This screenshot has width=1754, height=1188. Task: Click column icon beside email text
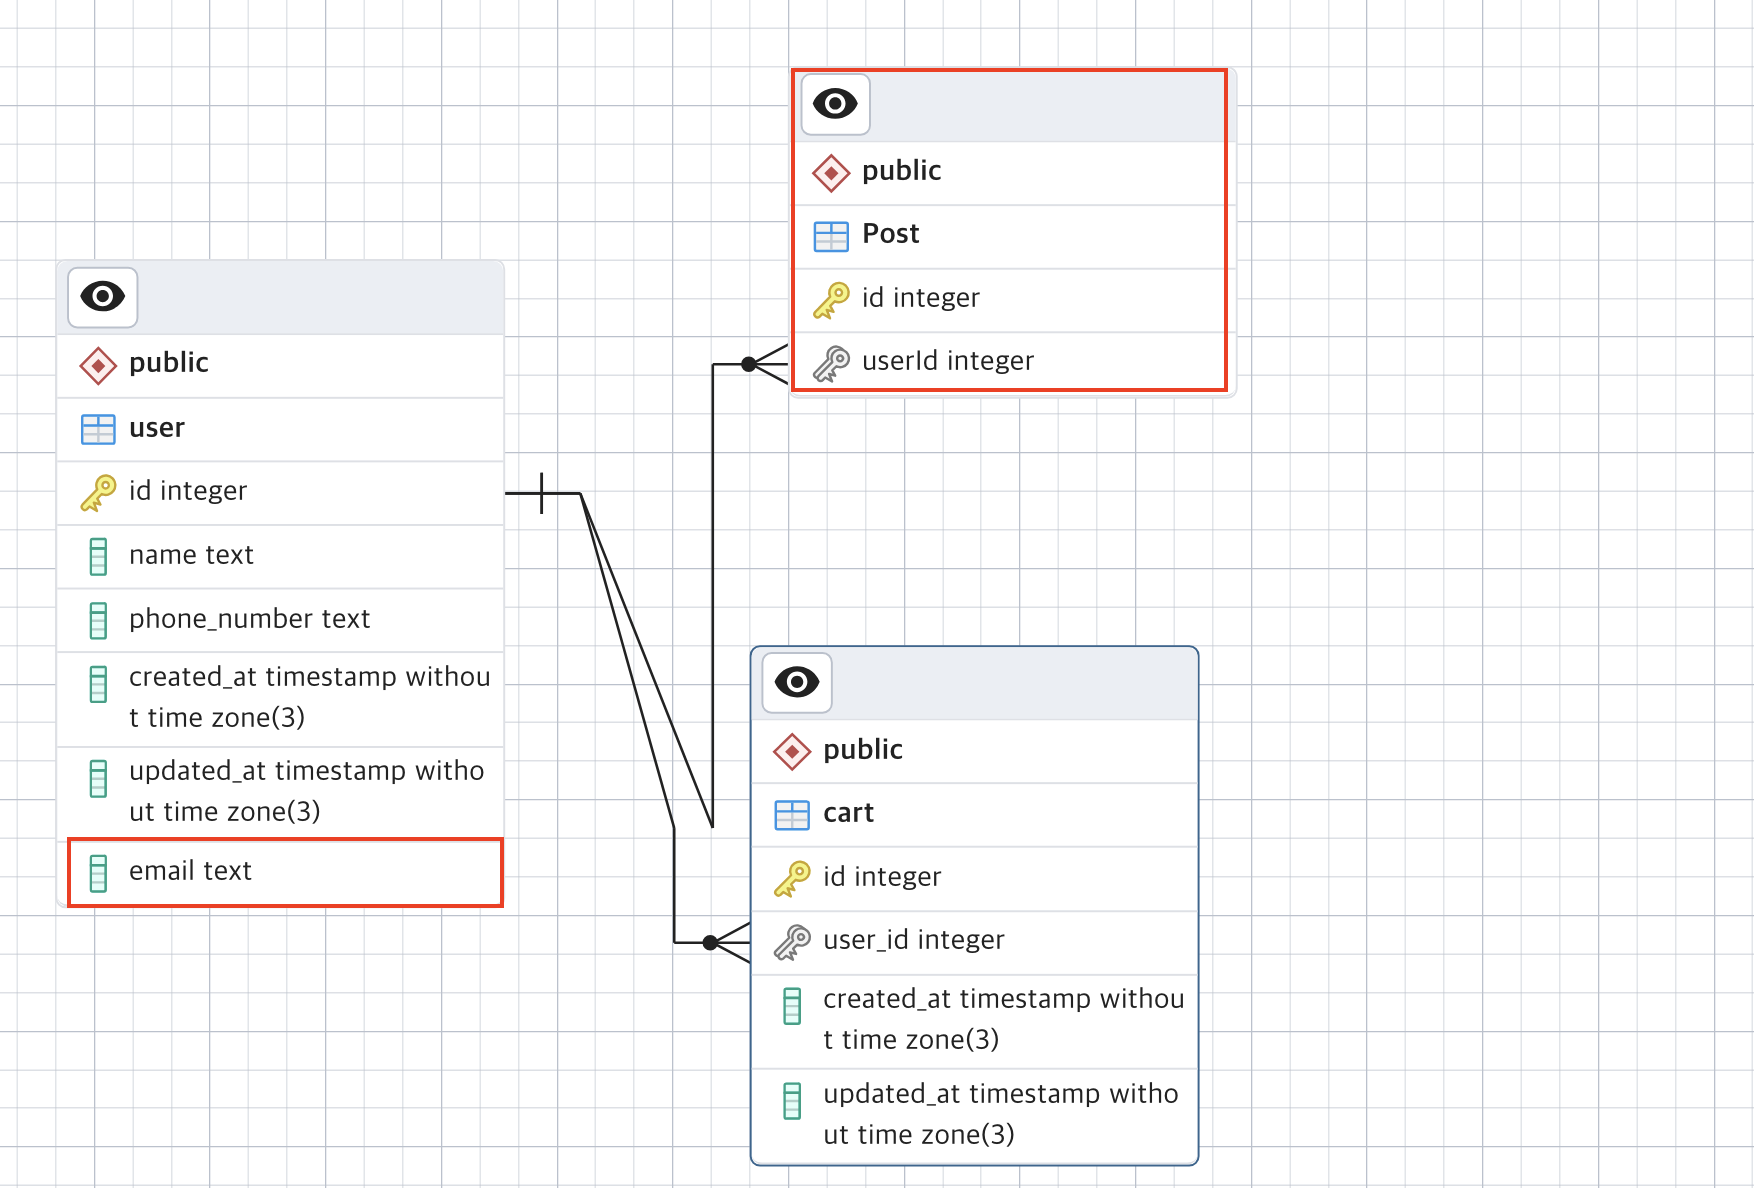(x=98, y=873)
